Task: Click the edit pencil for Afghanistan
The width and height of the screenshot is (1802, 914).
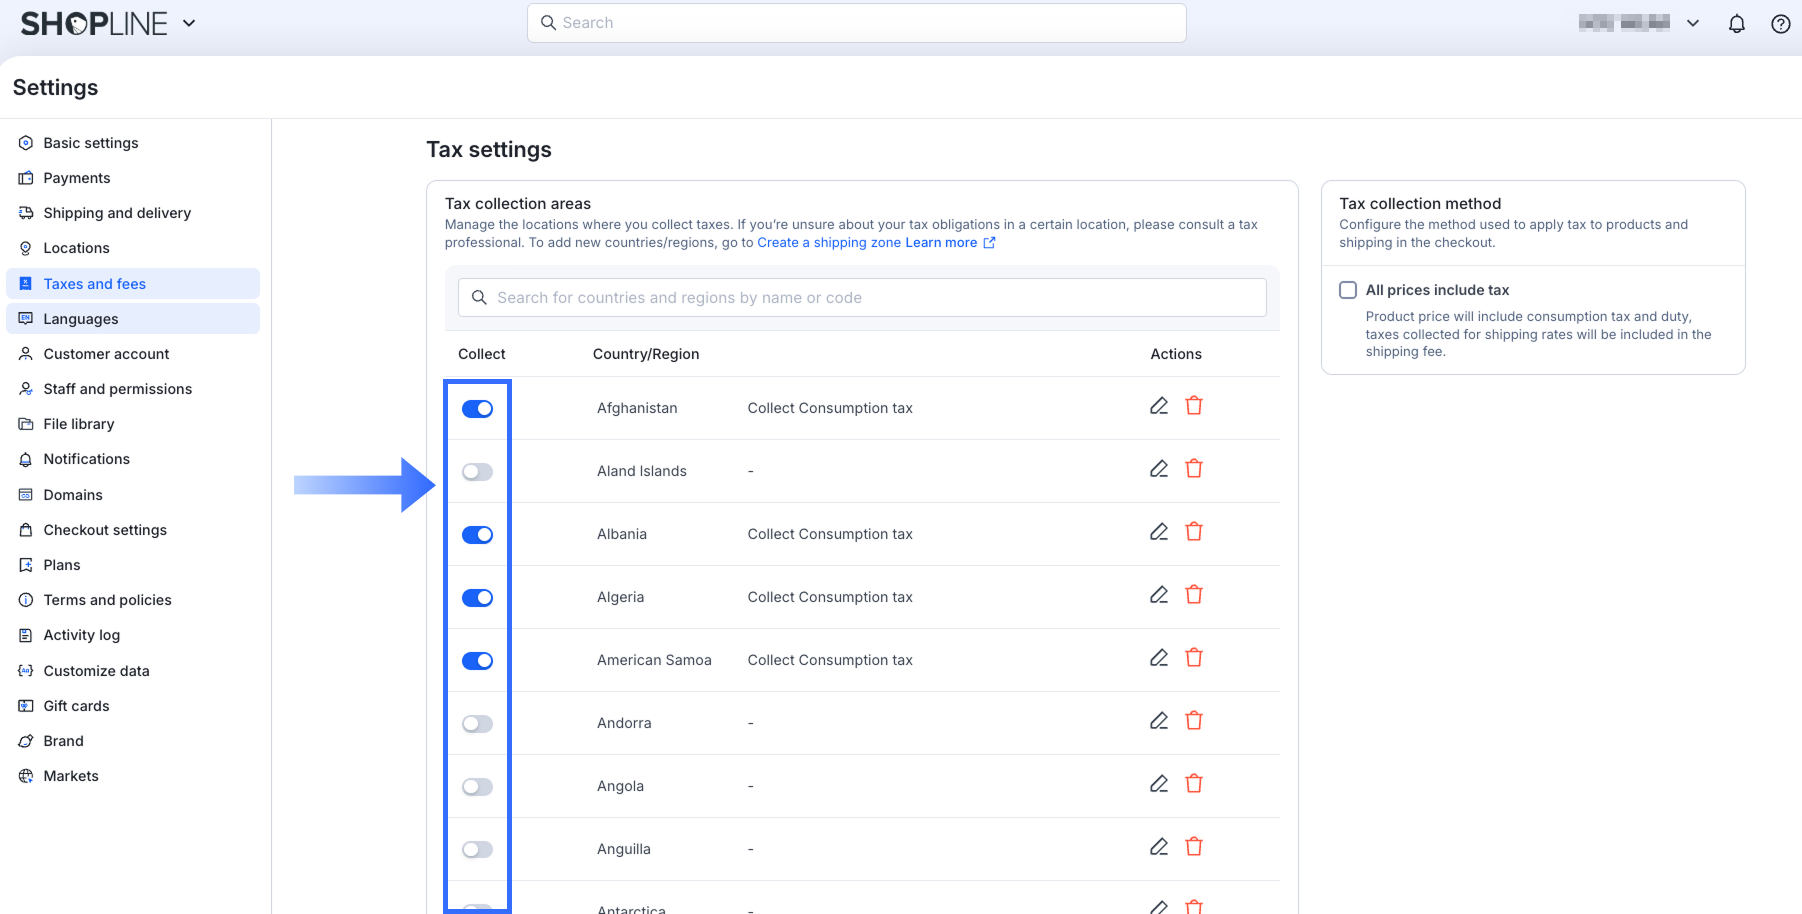Action: pyautogui.click(x=1158, y=406)
